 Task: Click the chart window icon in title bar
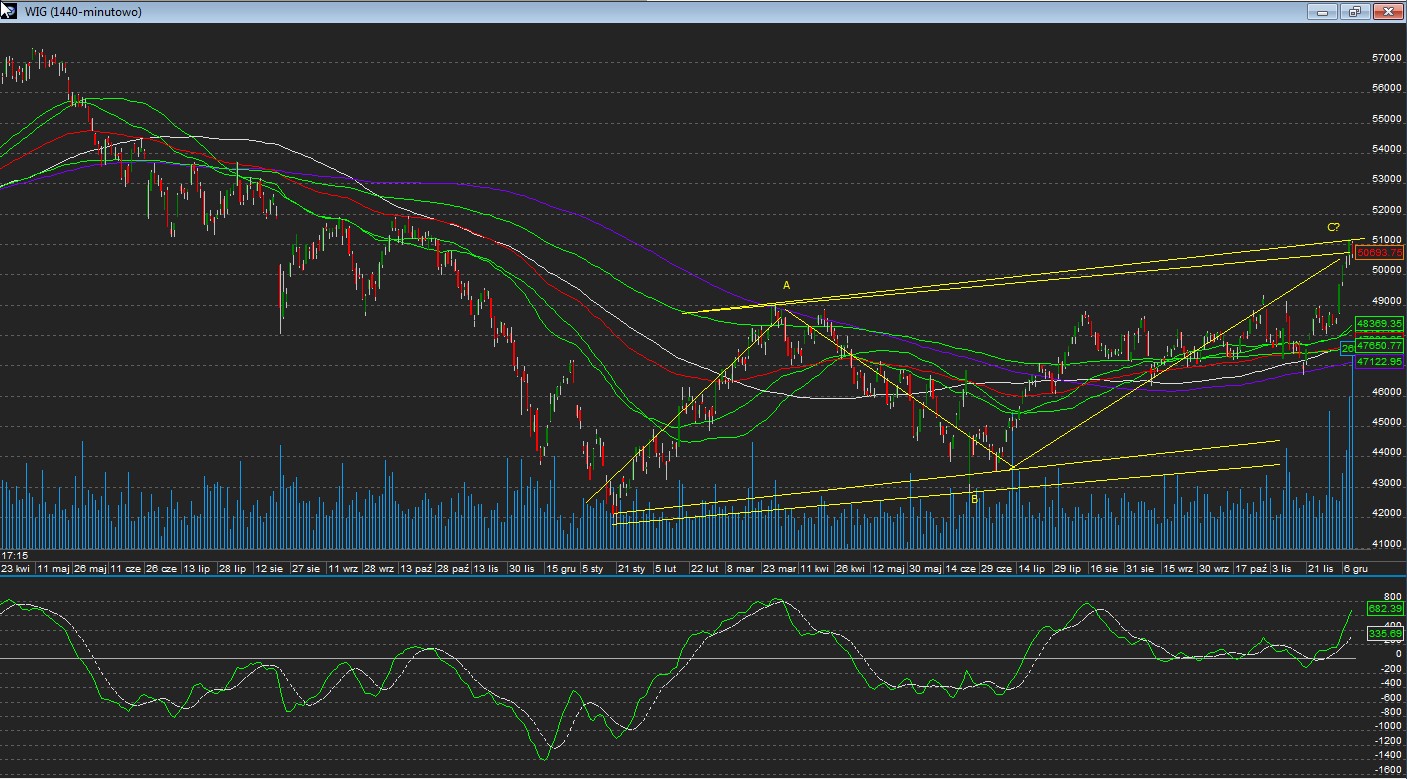tap(9, 11)
